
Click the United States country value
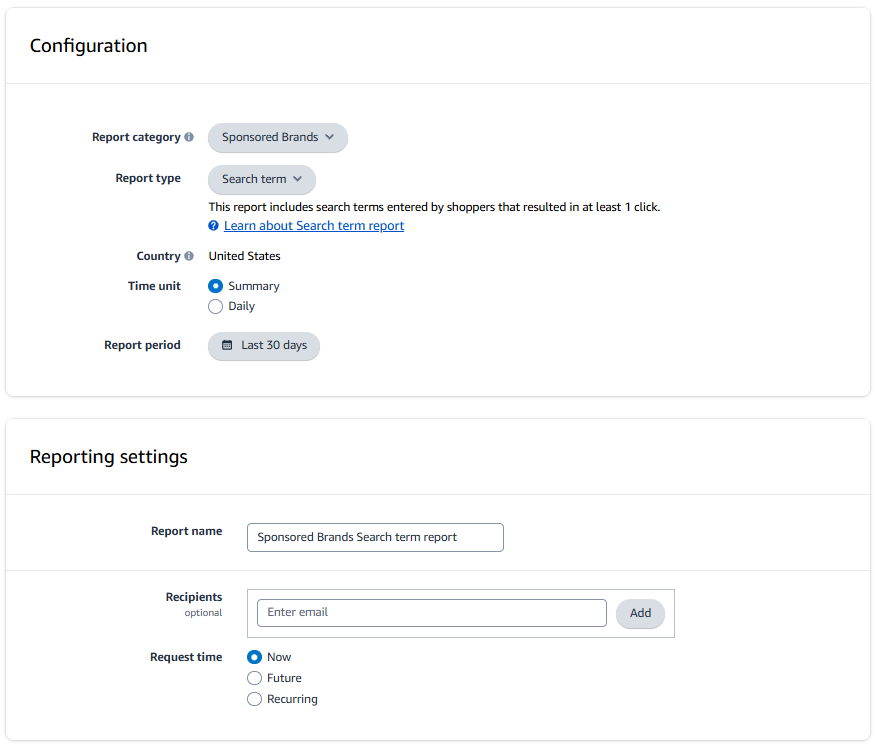tap(244, 256)
